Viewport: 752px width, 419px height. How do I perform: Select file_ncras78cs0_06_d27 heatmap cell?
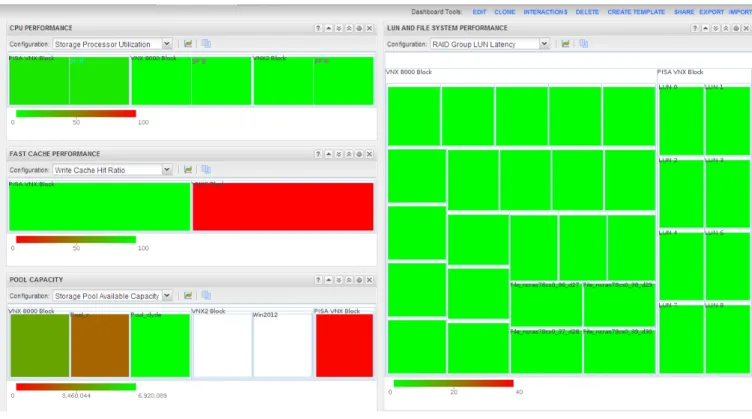point(546,304)
